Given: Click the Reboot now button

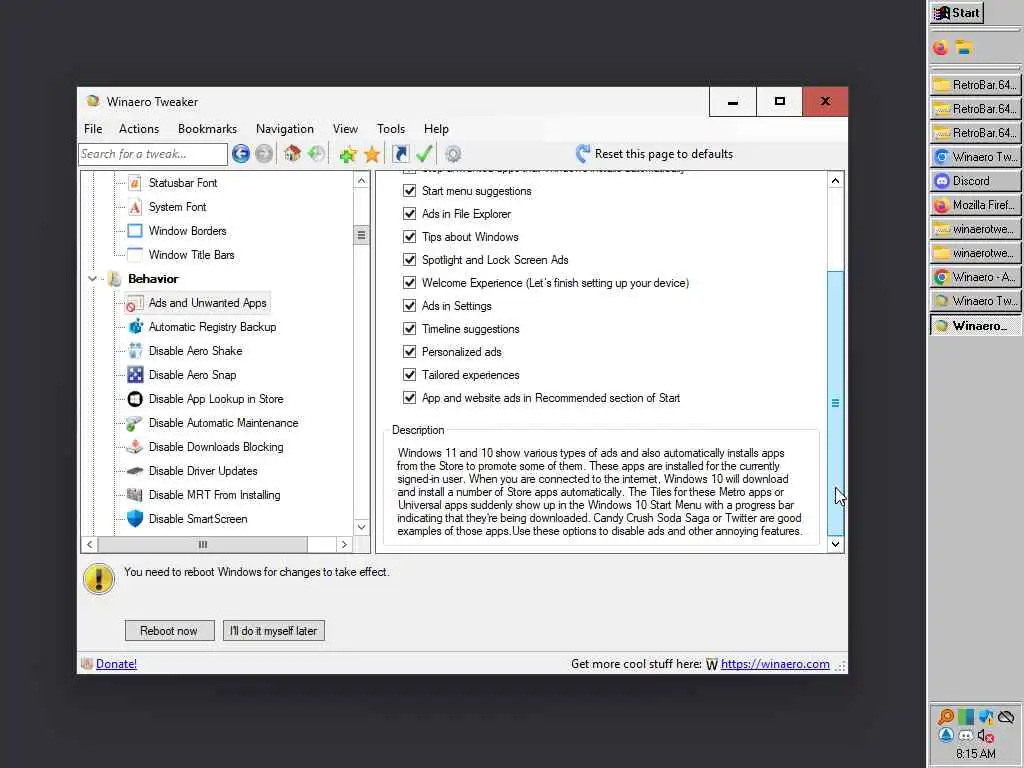Looking at the screenshot, I should click(x=169, y=631).
